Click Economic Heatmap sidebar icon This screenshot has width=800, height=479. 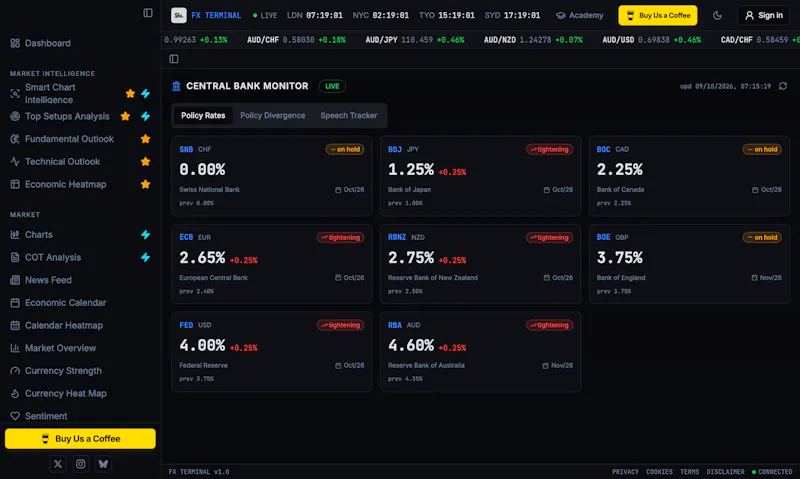click(15, 184)
